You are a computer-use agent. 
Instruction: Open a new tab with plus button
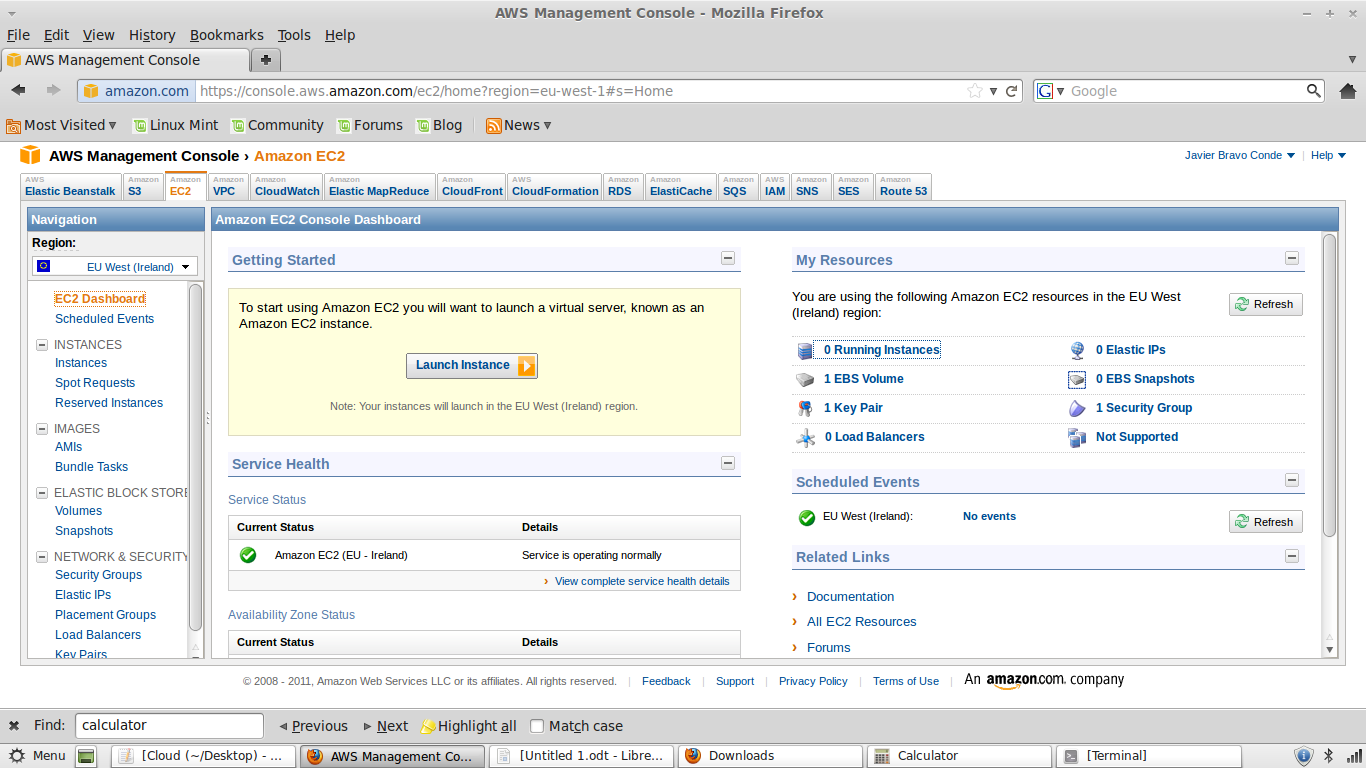265,60
